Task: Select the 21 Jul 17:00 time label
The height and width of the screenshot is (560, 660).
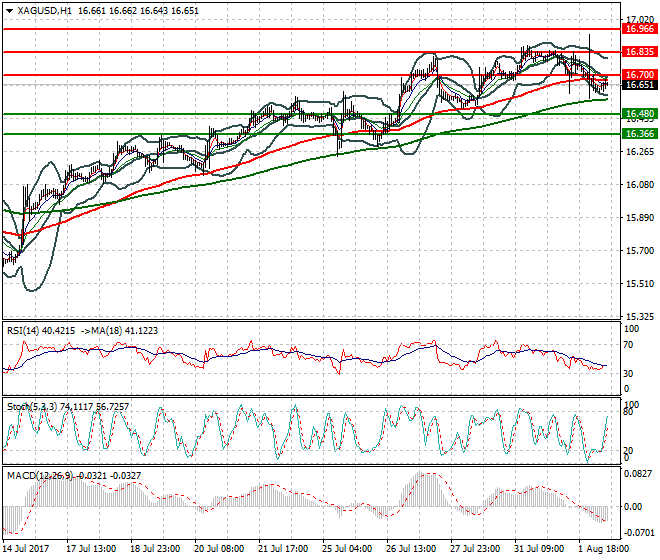Action: (283, 549)
